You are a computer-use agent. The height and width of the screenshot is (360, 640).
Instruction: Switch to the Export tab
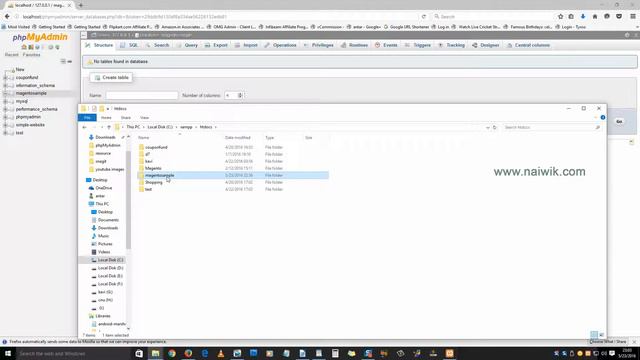(216, 45)
